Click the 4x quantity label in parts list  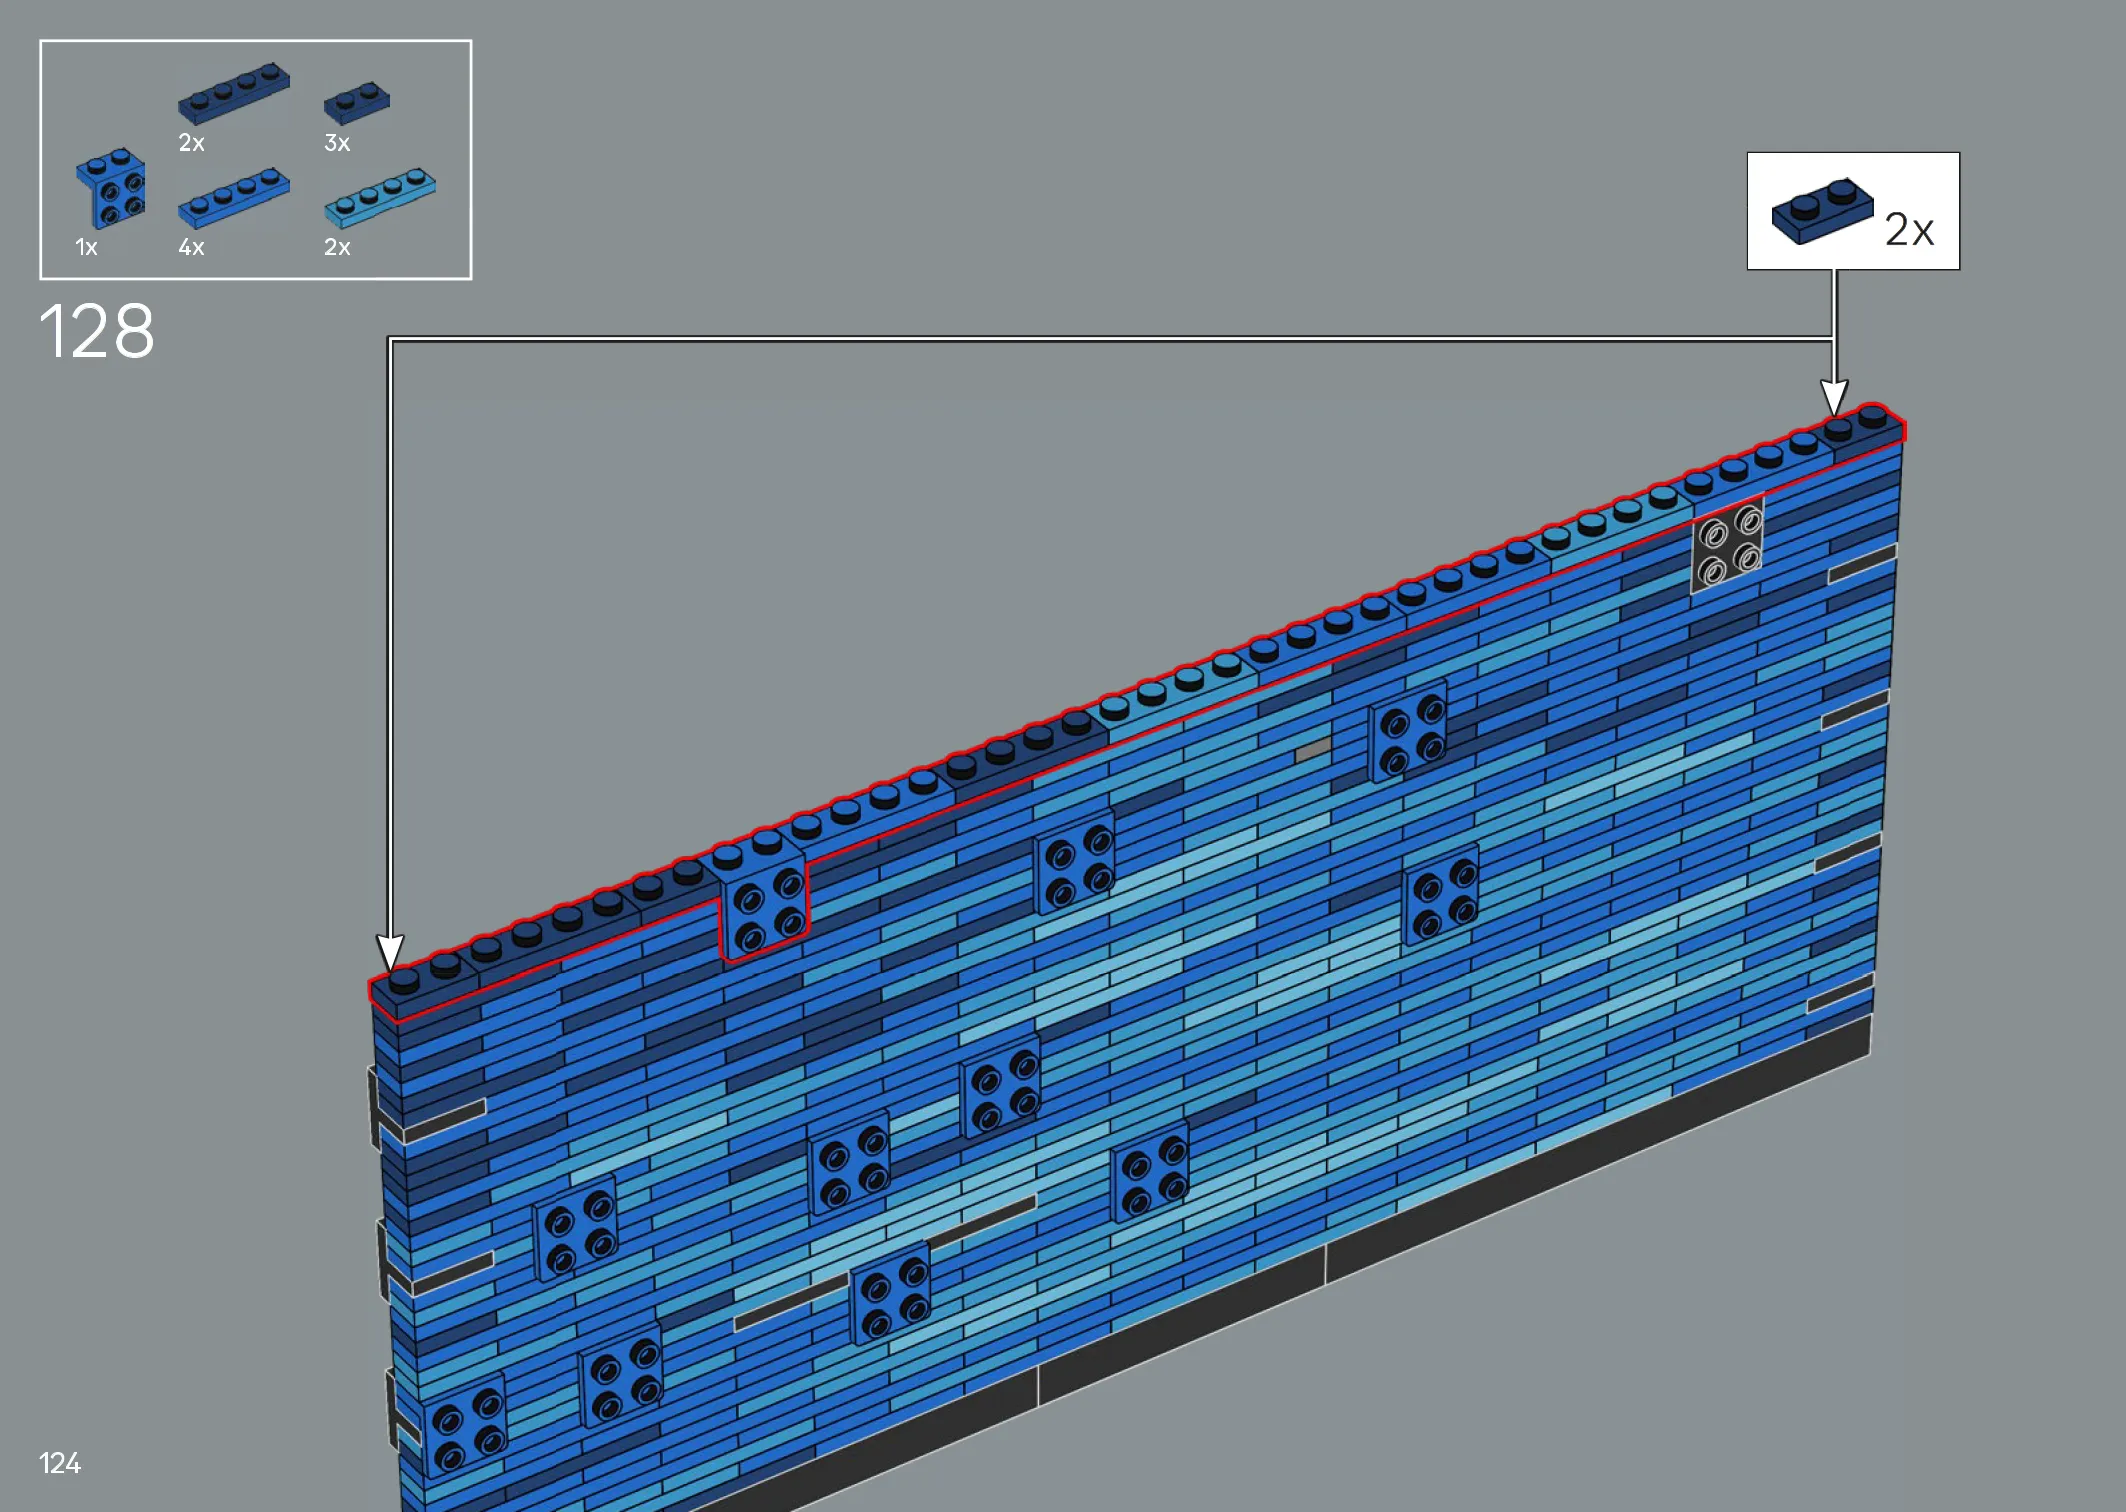191,247
